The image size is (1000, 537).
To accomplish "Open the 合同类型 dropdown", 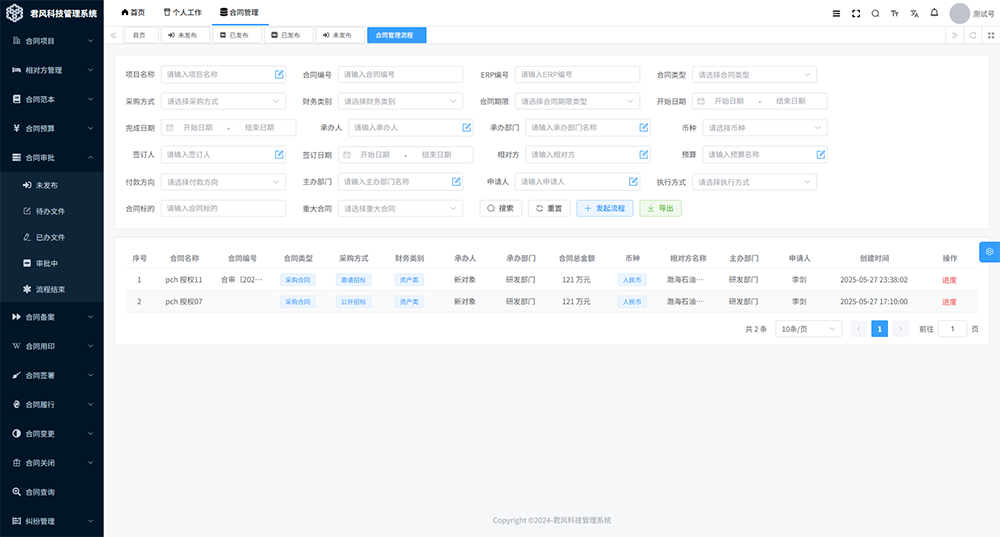I will [x=754, y=75].
